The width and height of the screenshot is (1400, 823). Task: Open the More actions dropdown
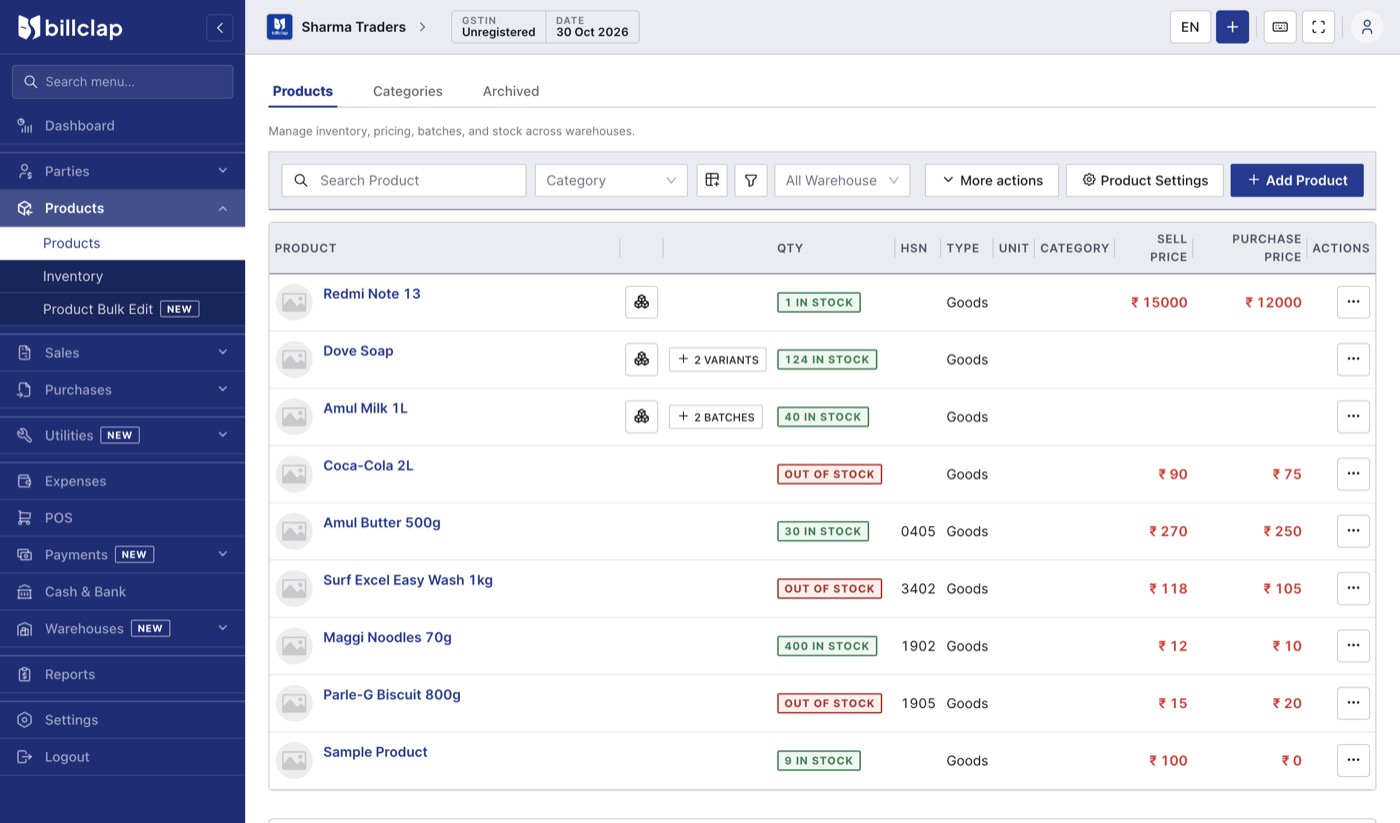(x=992, y=180)
